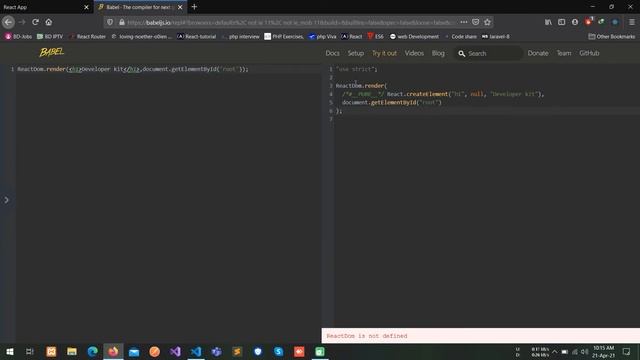
Task: Open Task View on the taskbar
Action: (30, 351)
